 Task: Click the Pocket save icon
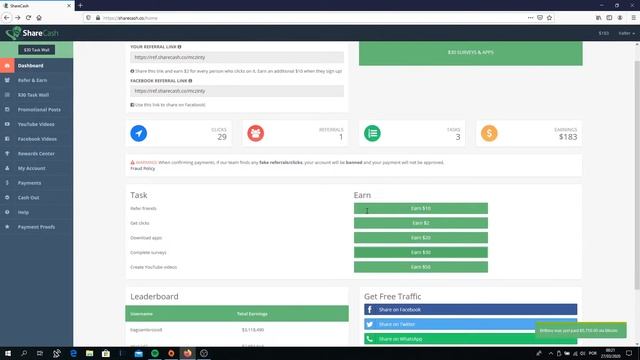click(x=540, y=18)
